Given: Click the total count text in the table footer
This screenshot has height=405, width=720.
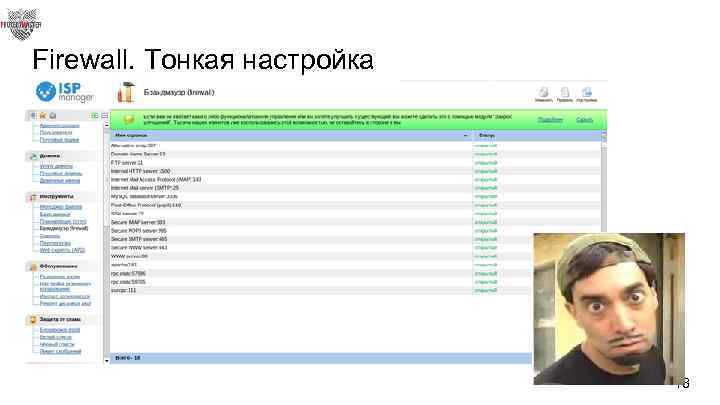Looking at the screenshot, I should 128,358.
